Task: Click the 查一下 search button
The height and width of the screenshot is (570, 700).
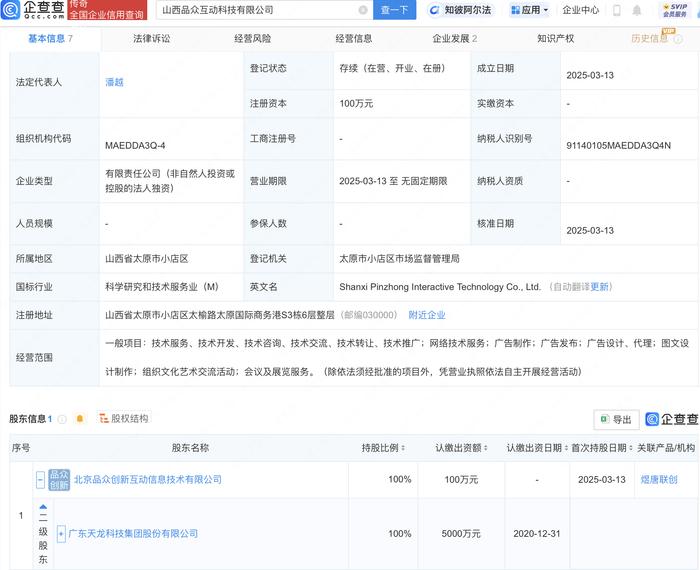Action: click(394, 10)
